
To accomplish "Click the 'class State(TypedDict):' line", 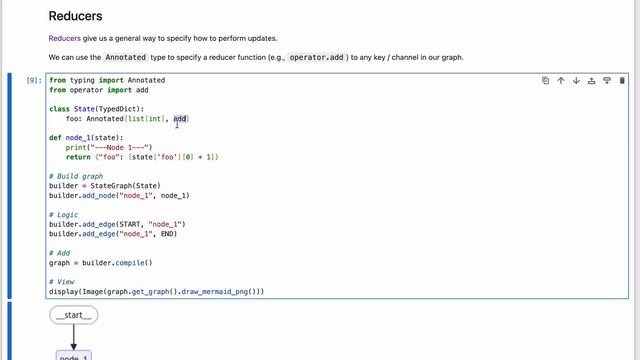I will click(x=96, y=109).
